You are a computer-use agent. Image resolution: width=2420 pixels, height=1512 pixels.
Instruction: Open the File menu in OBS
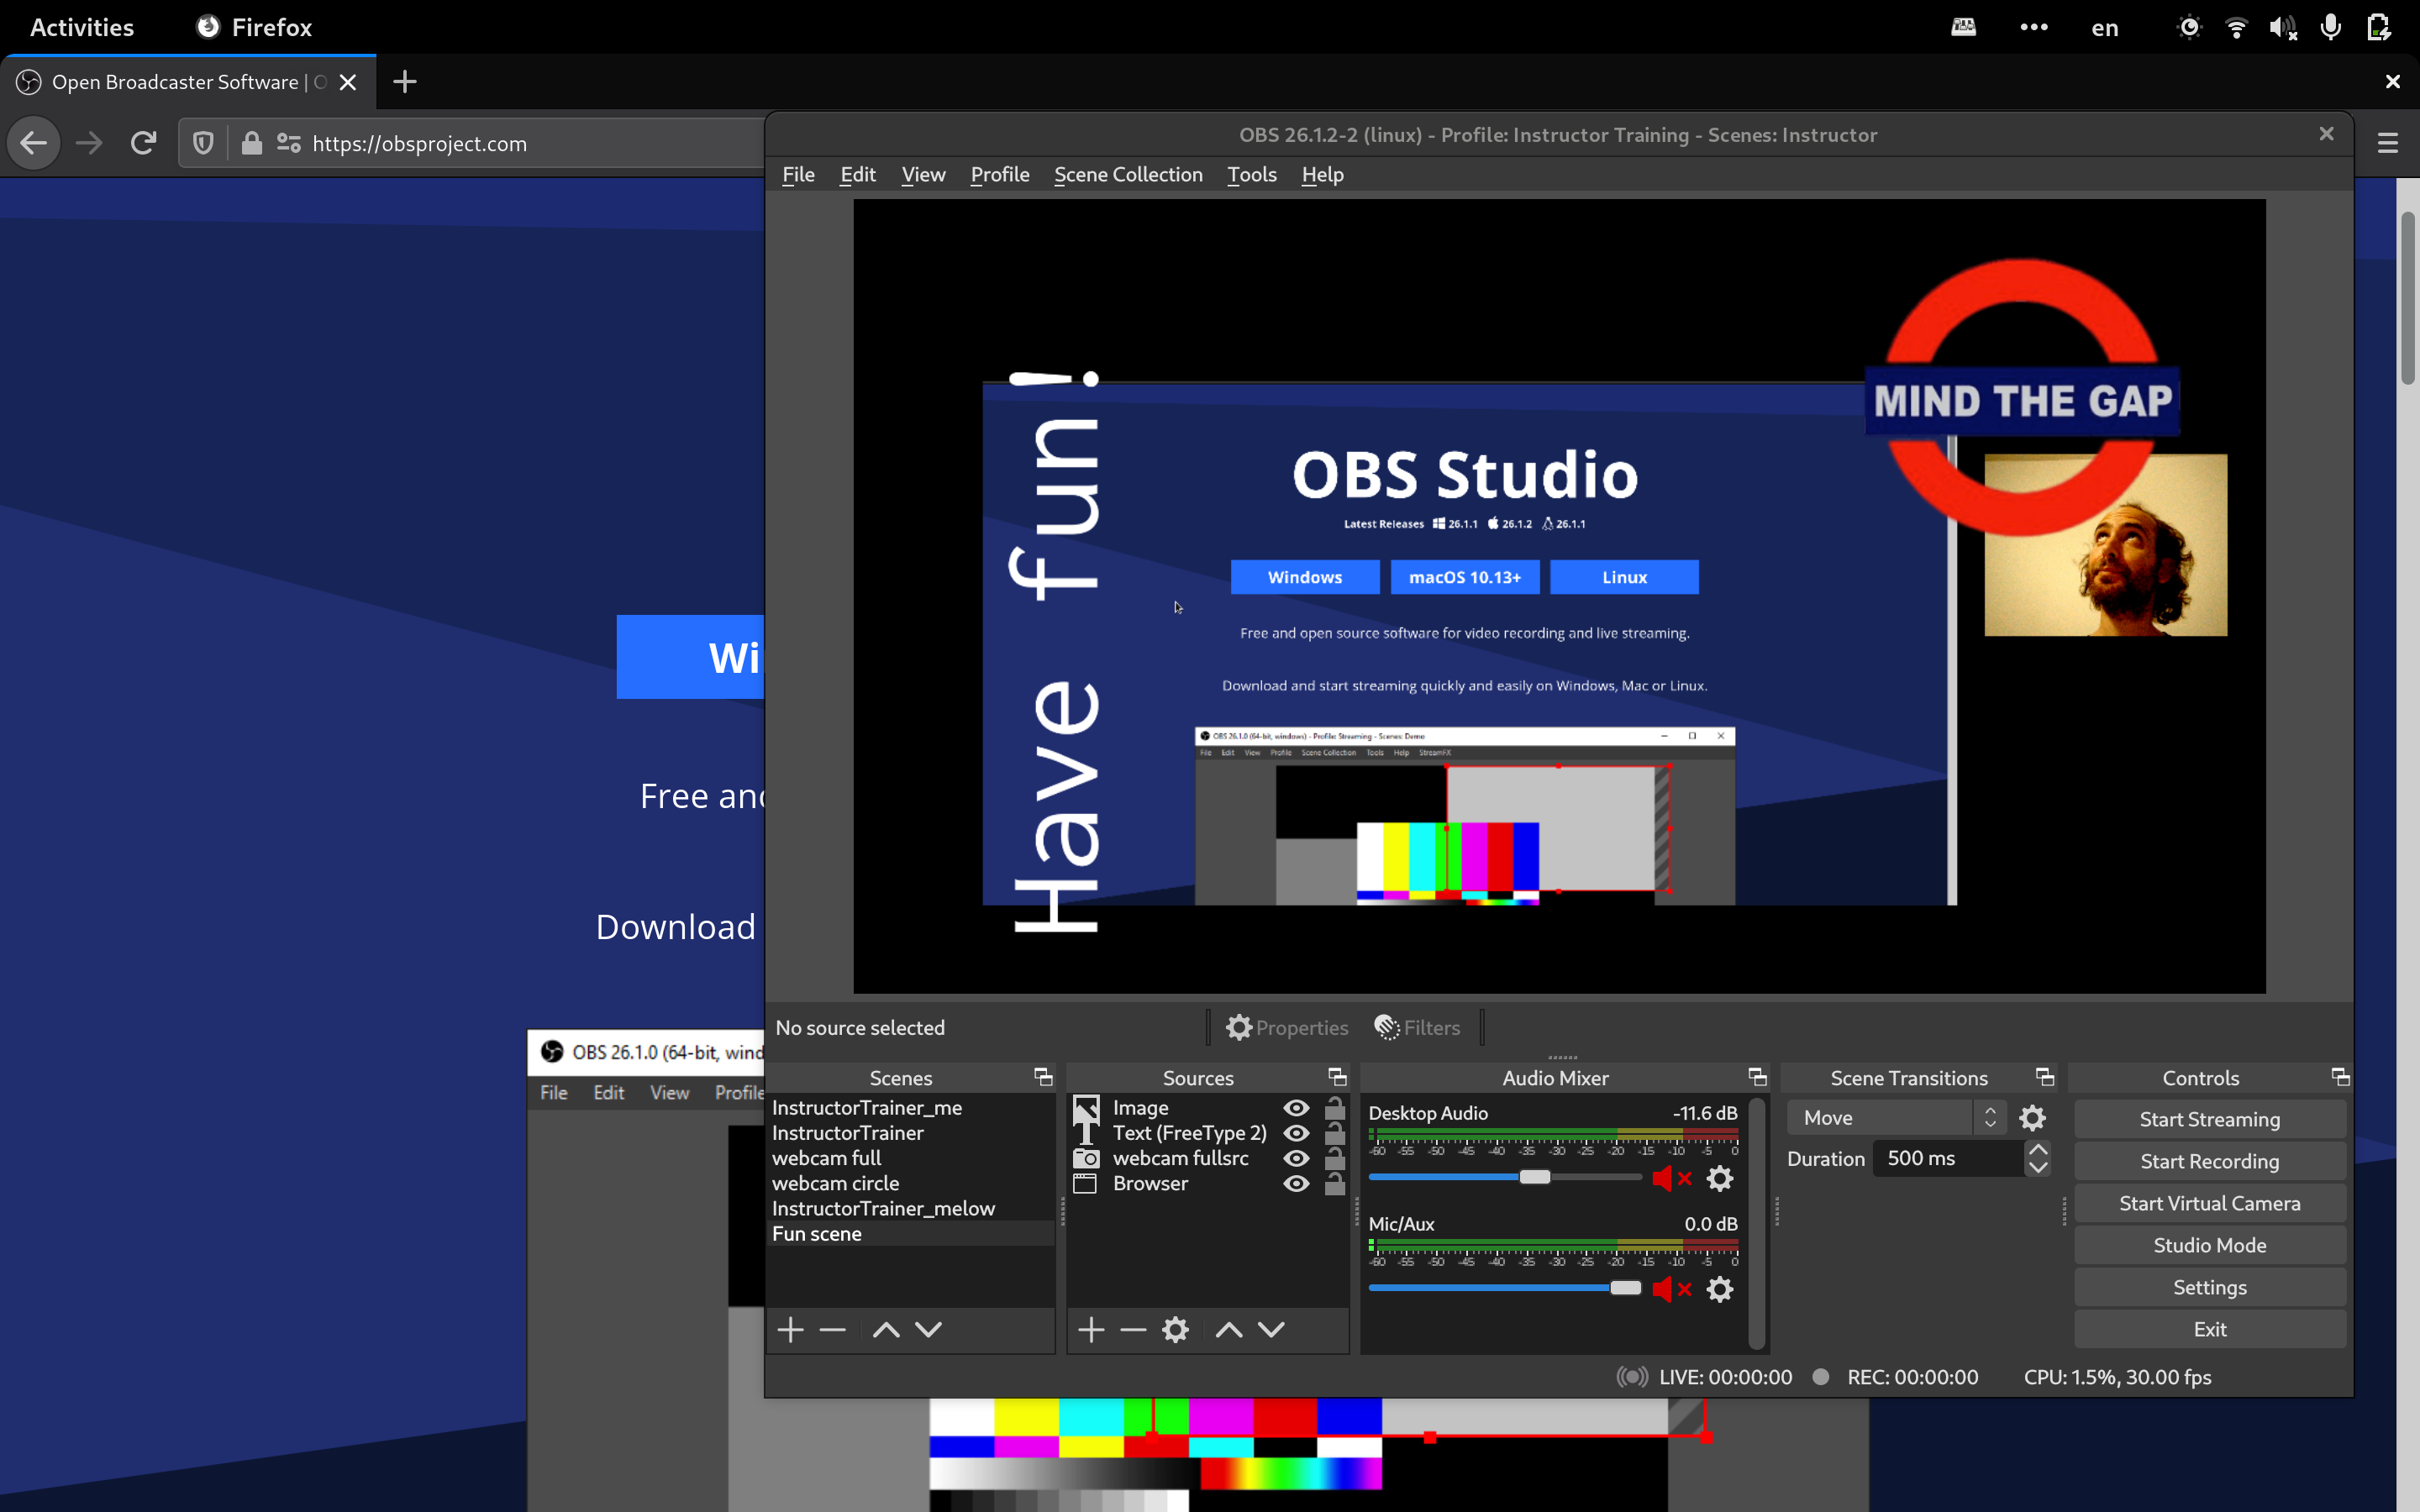pos(798,174)
